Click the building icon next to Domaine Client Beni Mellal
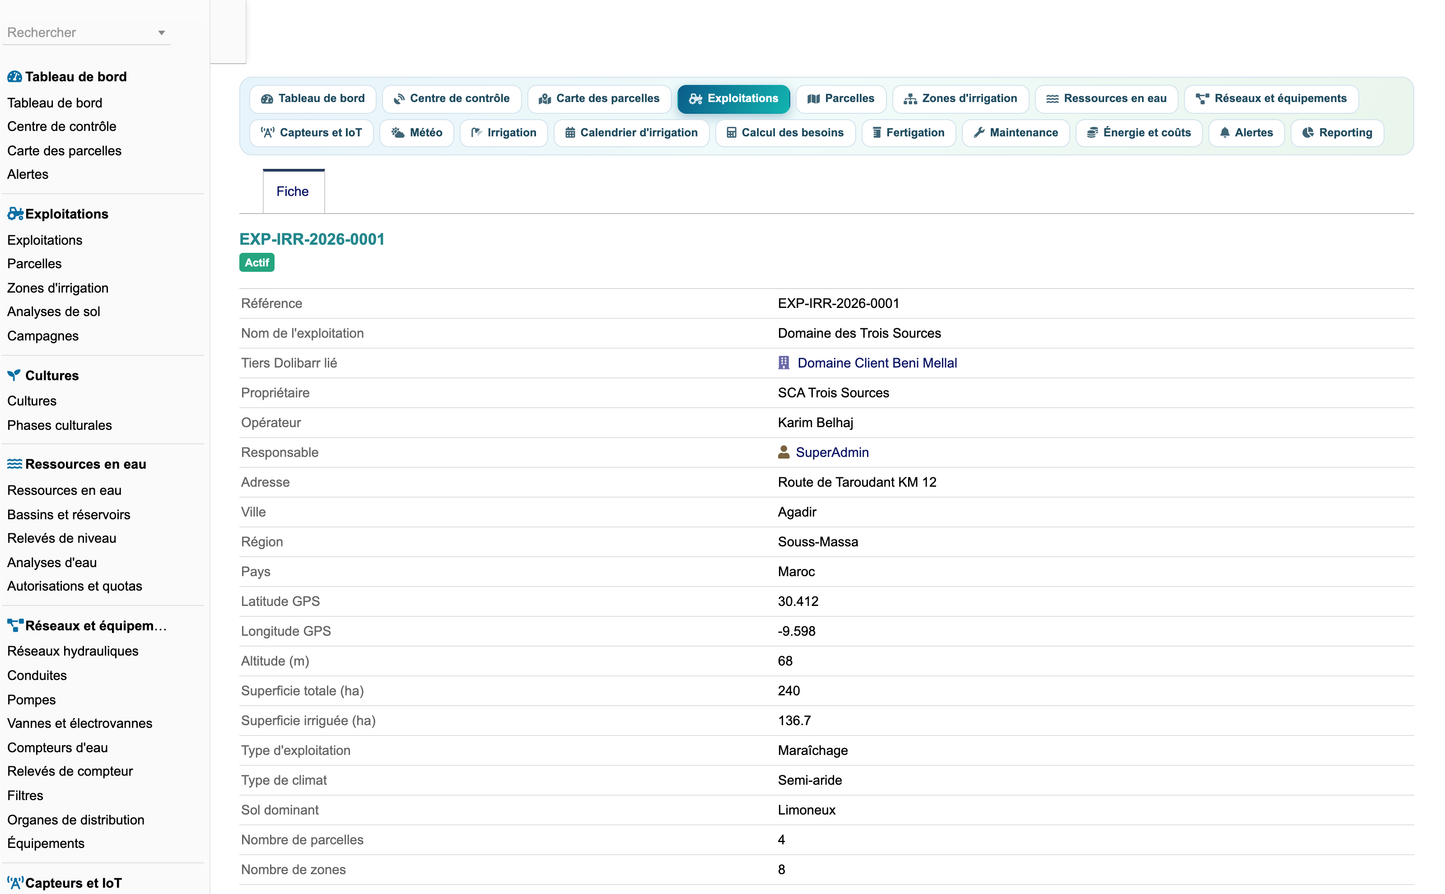The image size is (1445, 894). [x=784, y=363]
